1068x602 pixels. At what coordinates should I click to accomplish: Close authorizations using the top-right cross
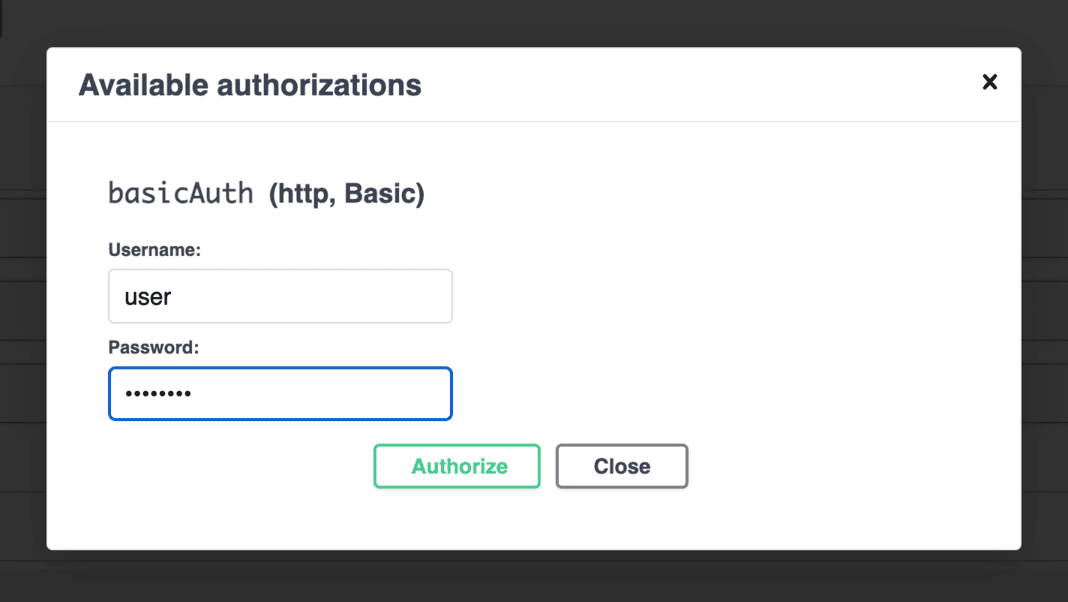[x=989, y=82]
